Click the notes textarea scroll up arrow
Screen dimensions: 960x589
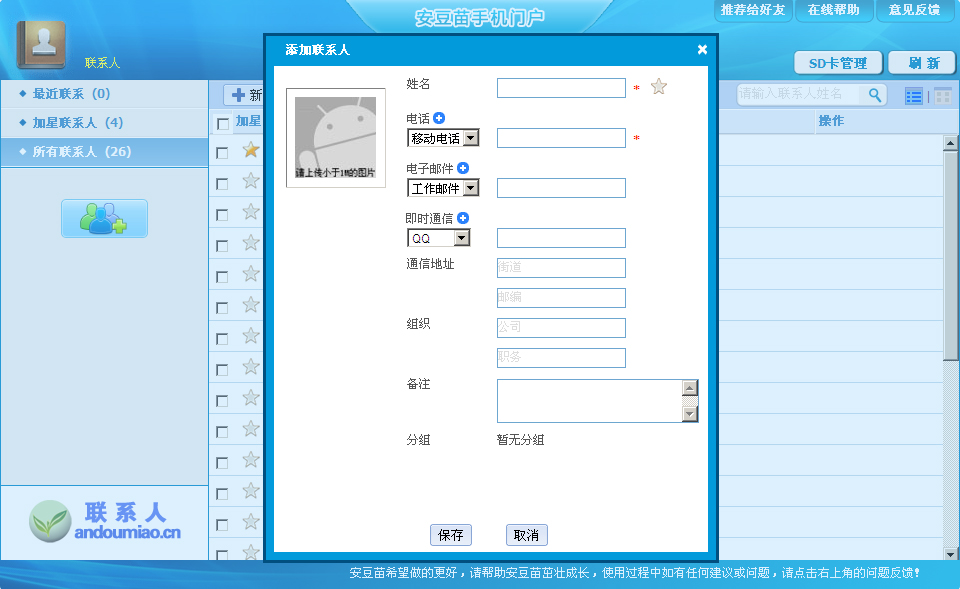click(690, 388)
